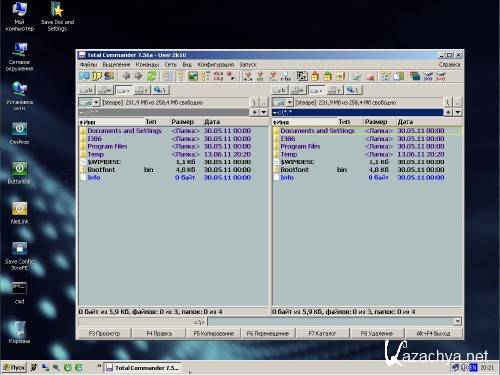
Task: Click the green refresh arrows toolbar icon
Action: pyautogui.click(x=151, y=76)
